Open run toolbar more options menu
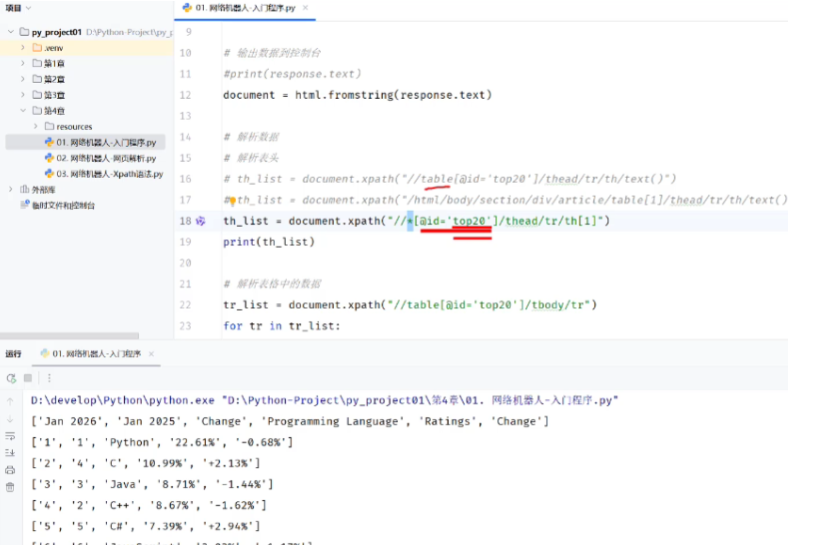Image resolution: width=821 pixels, height=545 pixels. [49, 378]
